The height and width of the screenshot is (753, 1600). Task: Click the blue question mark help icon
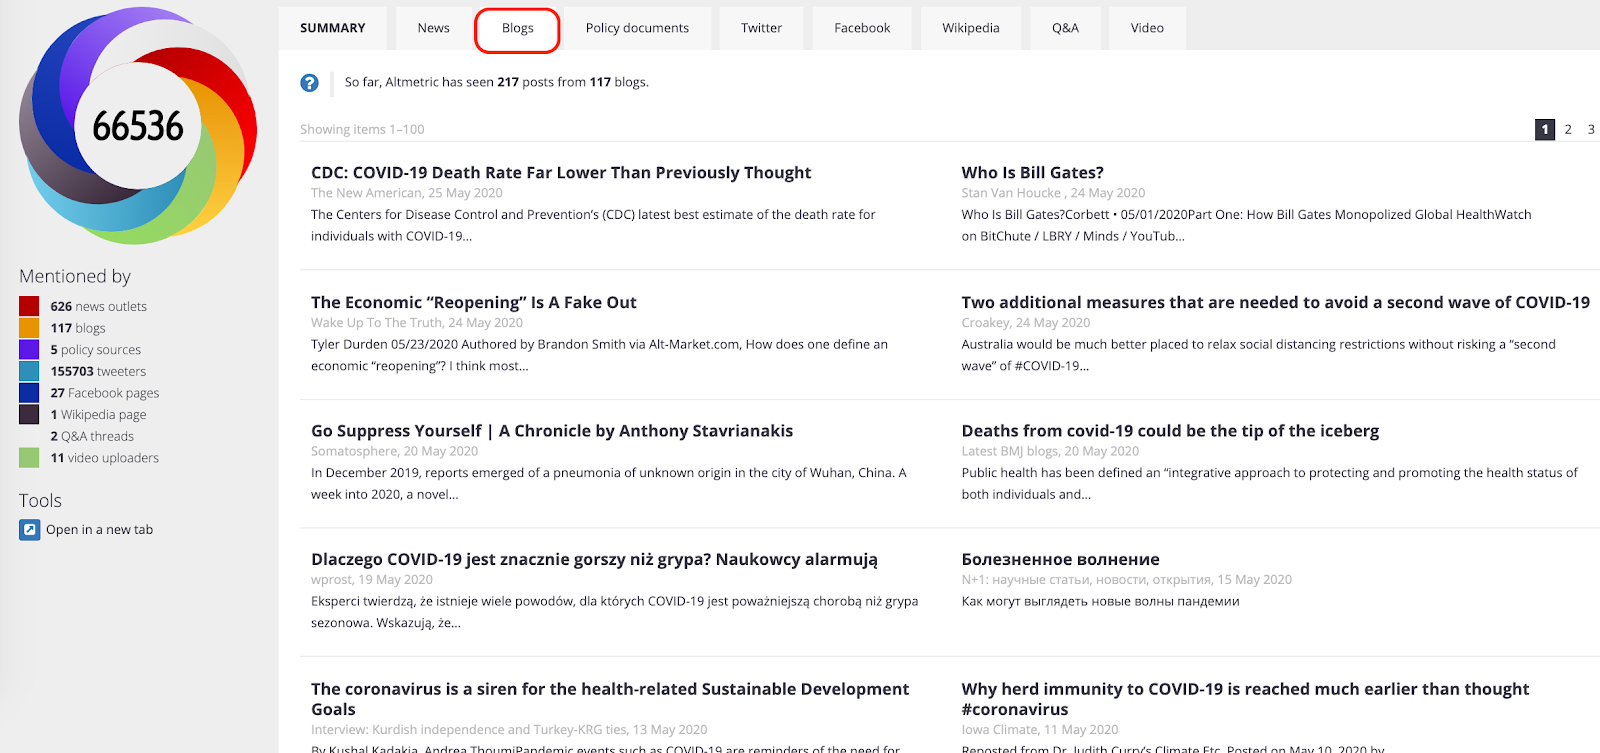tap(310, 83)
